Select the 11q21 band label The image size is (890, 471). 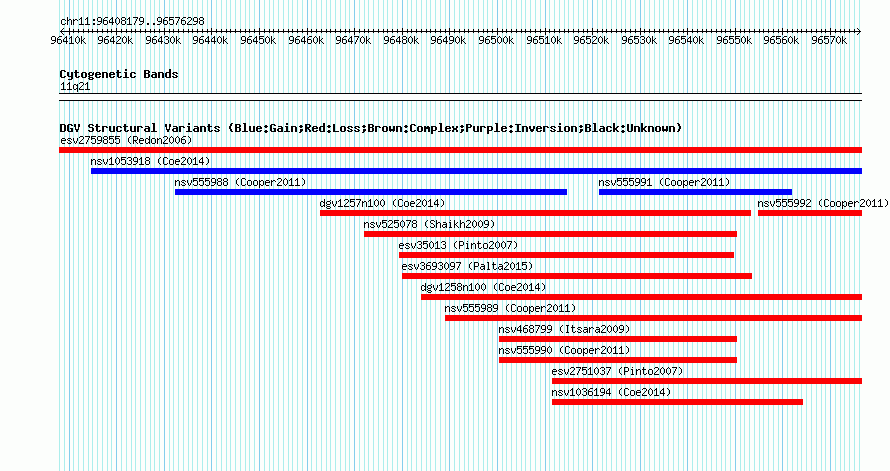[x=75, y=86]
